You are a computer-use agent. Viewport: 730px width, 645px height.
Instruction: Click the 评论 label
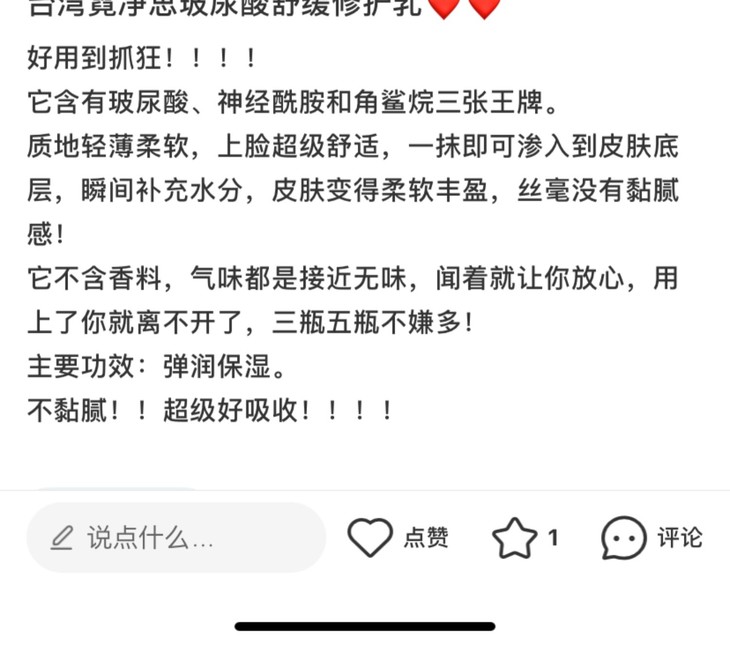point(680,538)
